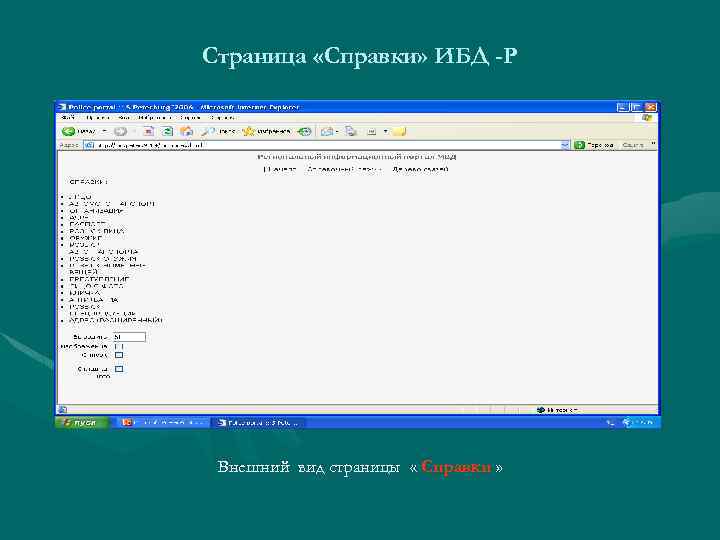Toggle the 'Списки' checkbox
Viewport: 720px width, 540px height.
pyautogui.click(x=119, y=355)
